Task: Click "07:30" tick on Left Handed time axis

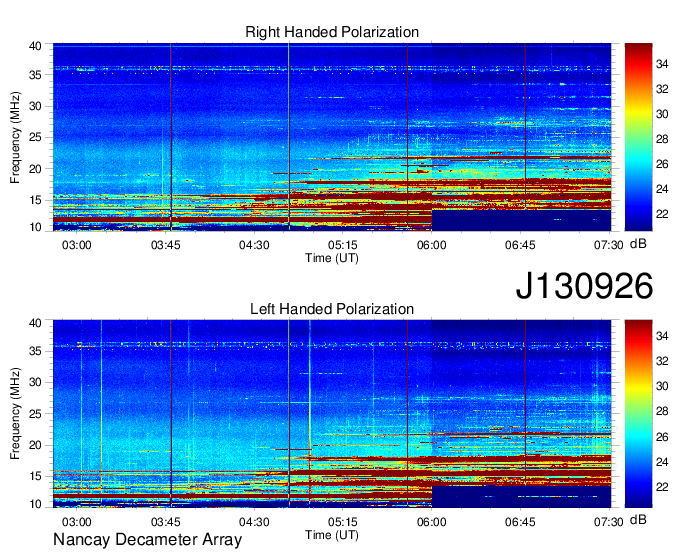Action: [608, 522]
